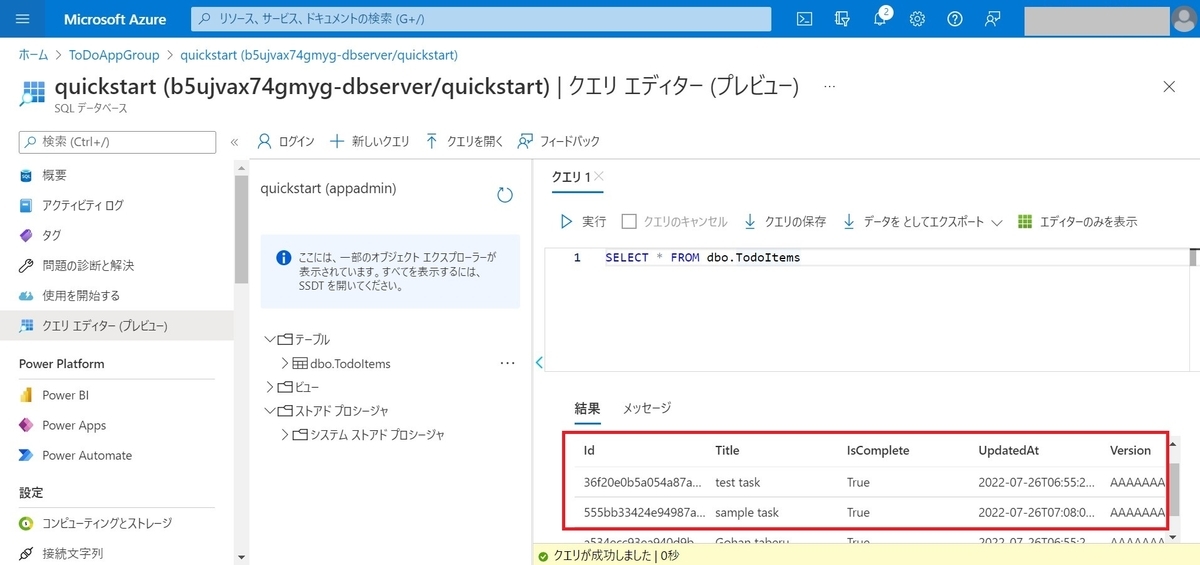Click クエリを開く in the toolbar

click(464, 141)
